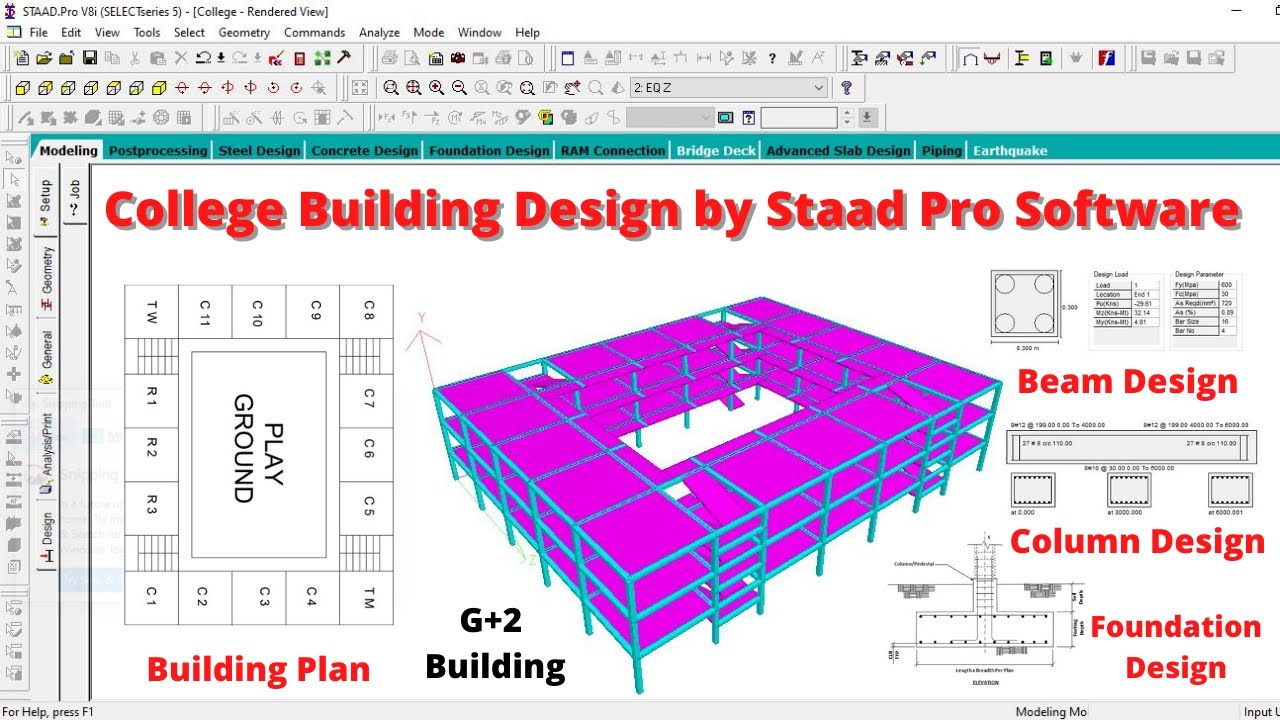Screen dimensions: 1280x720
Task: Switch to the Concrete Design tab
Action: (365, 151)
